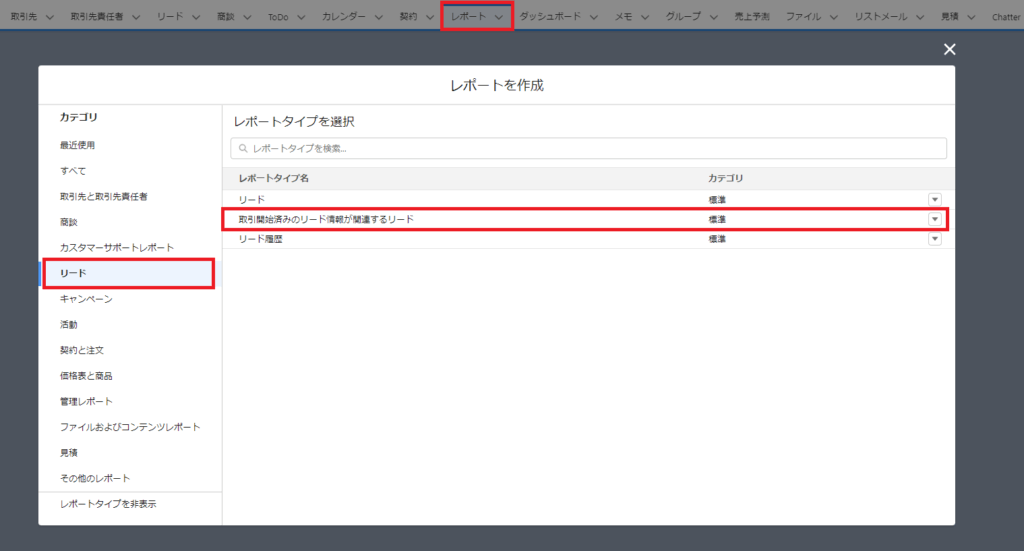
Task: Expand the 商談 nav tab chevron
Action: click(247, 17)
